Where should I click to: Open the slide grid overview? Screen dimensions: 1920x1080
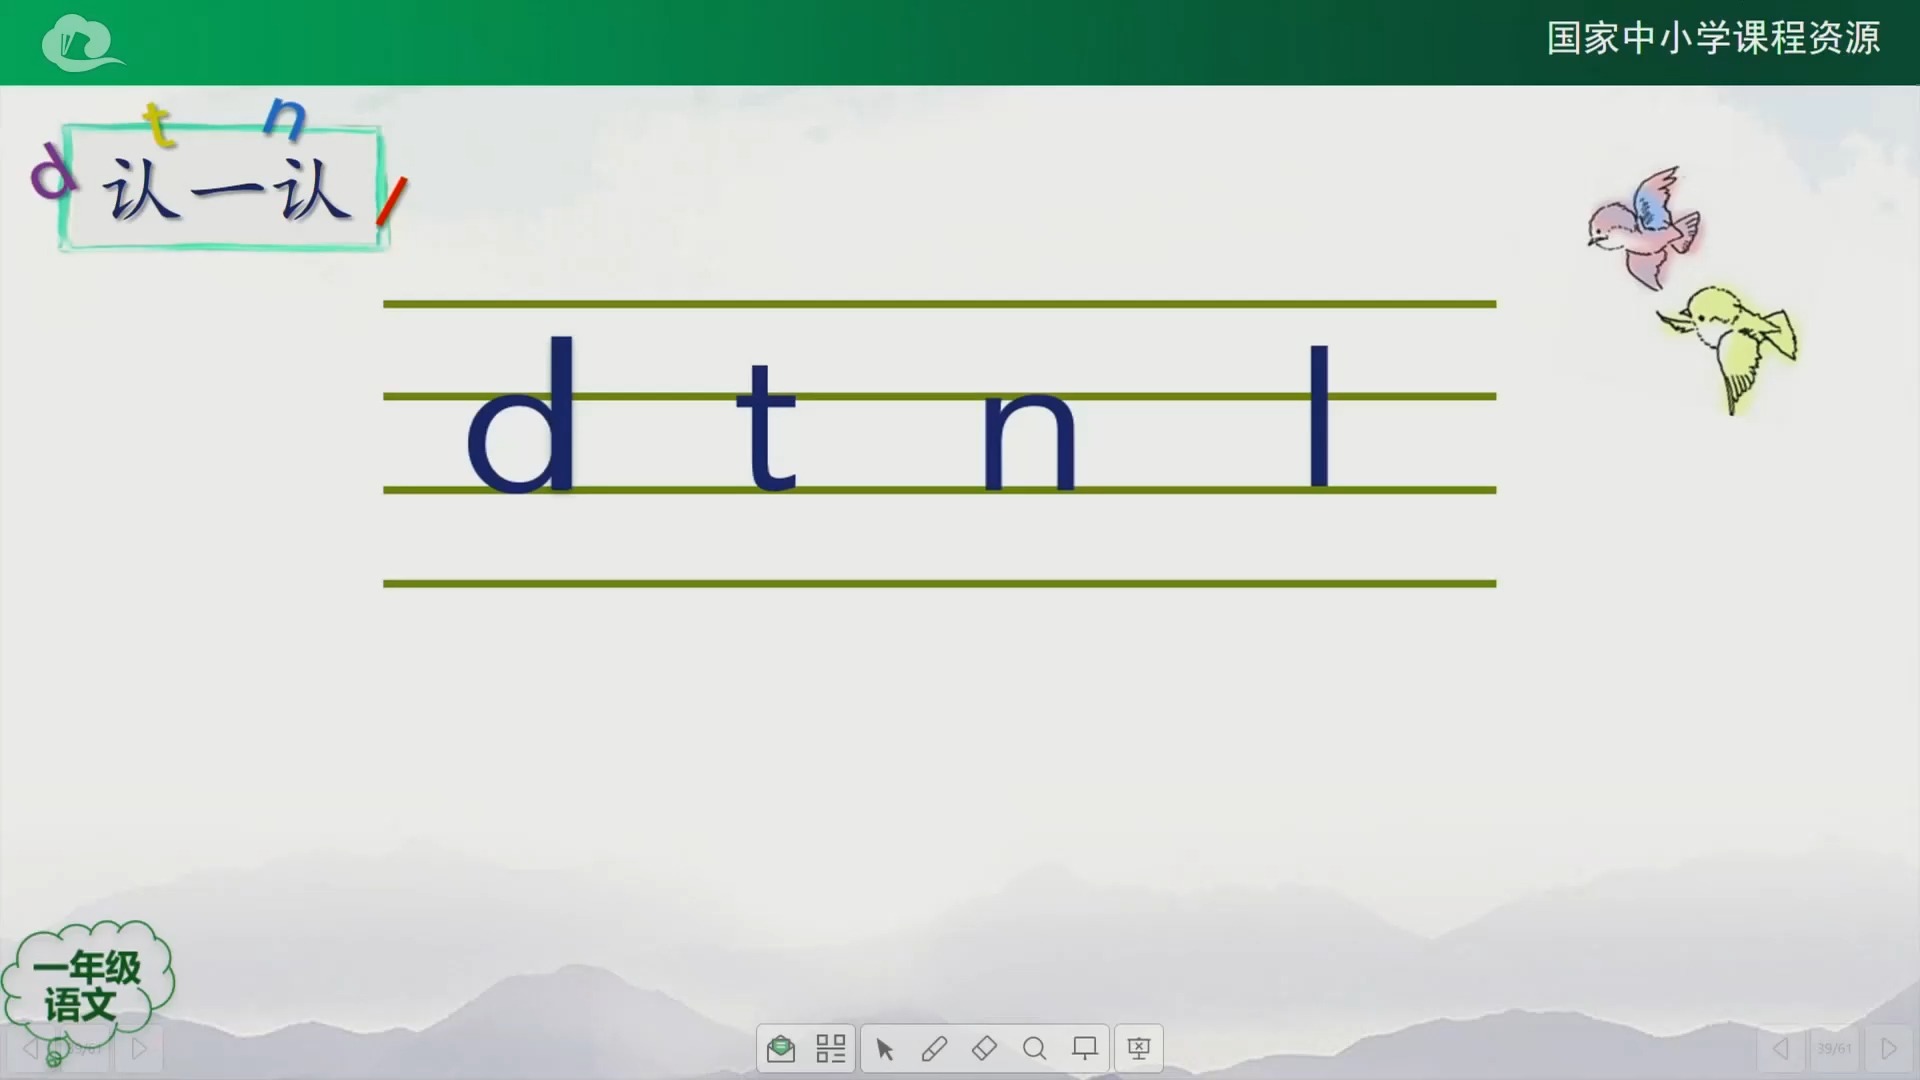[830, 1048]
